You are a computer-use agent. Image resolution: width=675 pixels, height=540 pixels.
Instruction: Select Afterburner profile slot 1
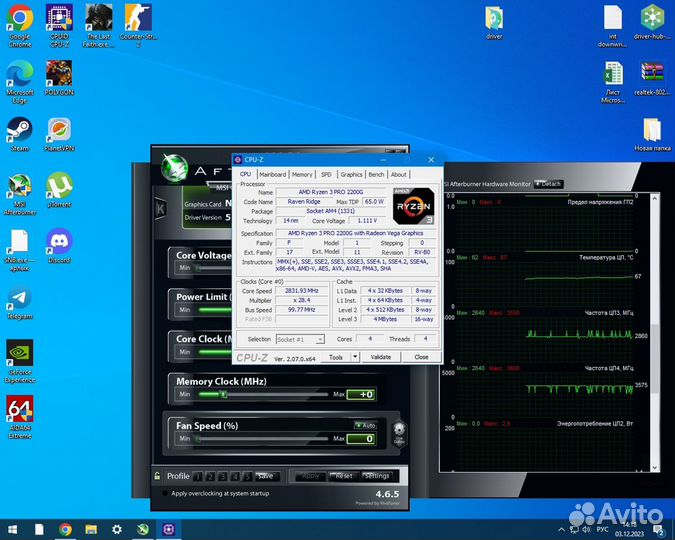click(198, 476)
